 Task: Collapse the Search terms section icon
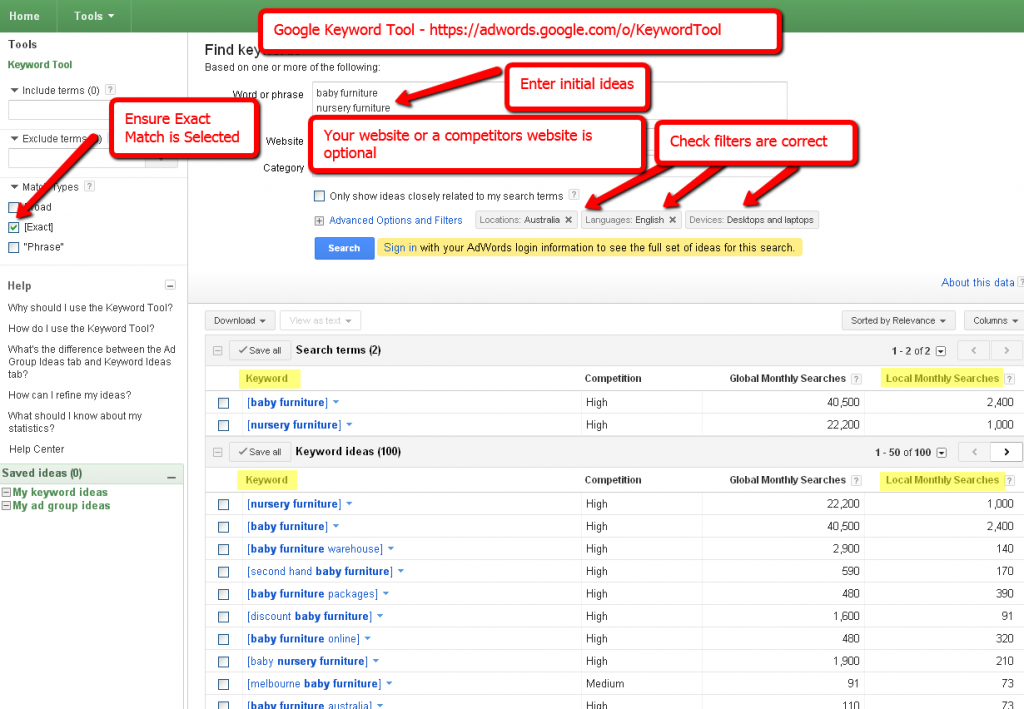tap(217, 351)
